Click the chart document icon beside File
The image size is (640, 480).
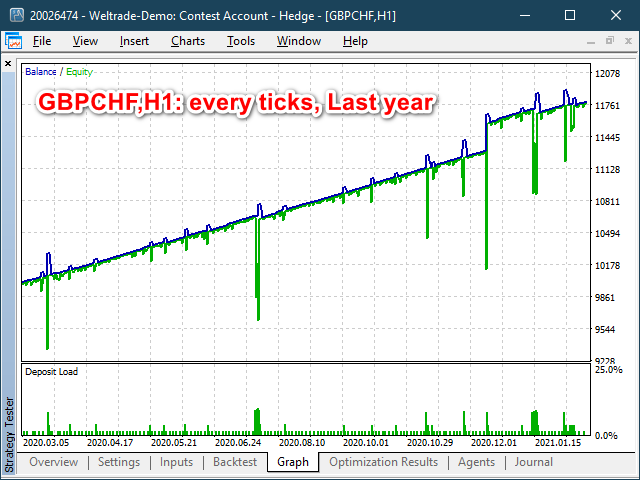(x=13, y=41)
